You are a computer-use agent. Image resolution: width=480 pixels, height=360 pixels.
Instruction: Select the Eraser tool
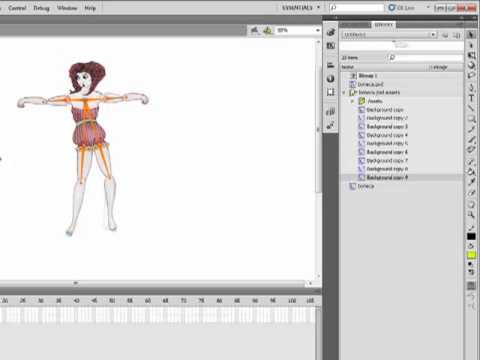[471, 193]
